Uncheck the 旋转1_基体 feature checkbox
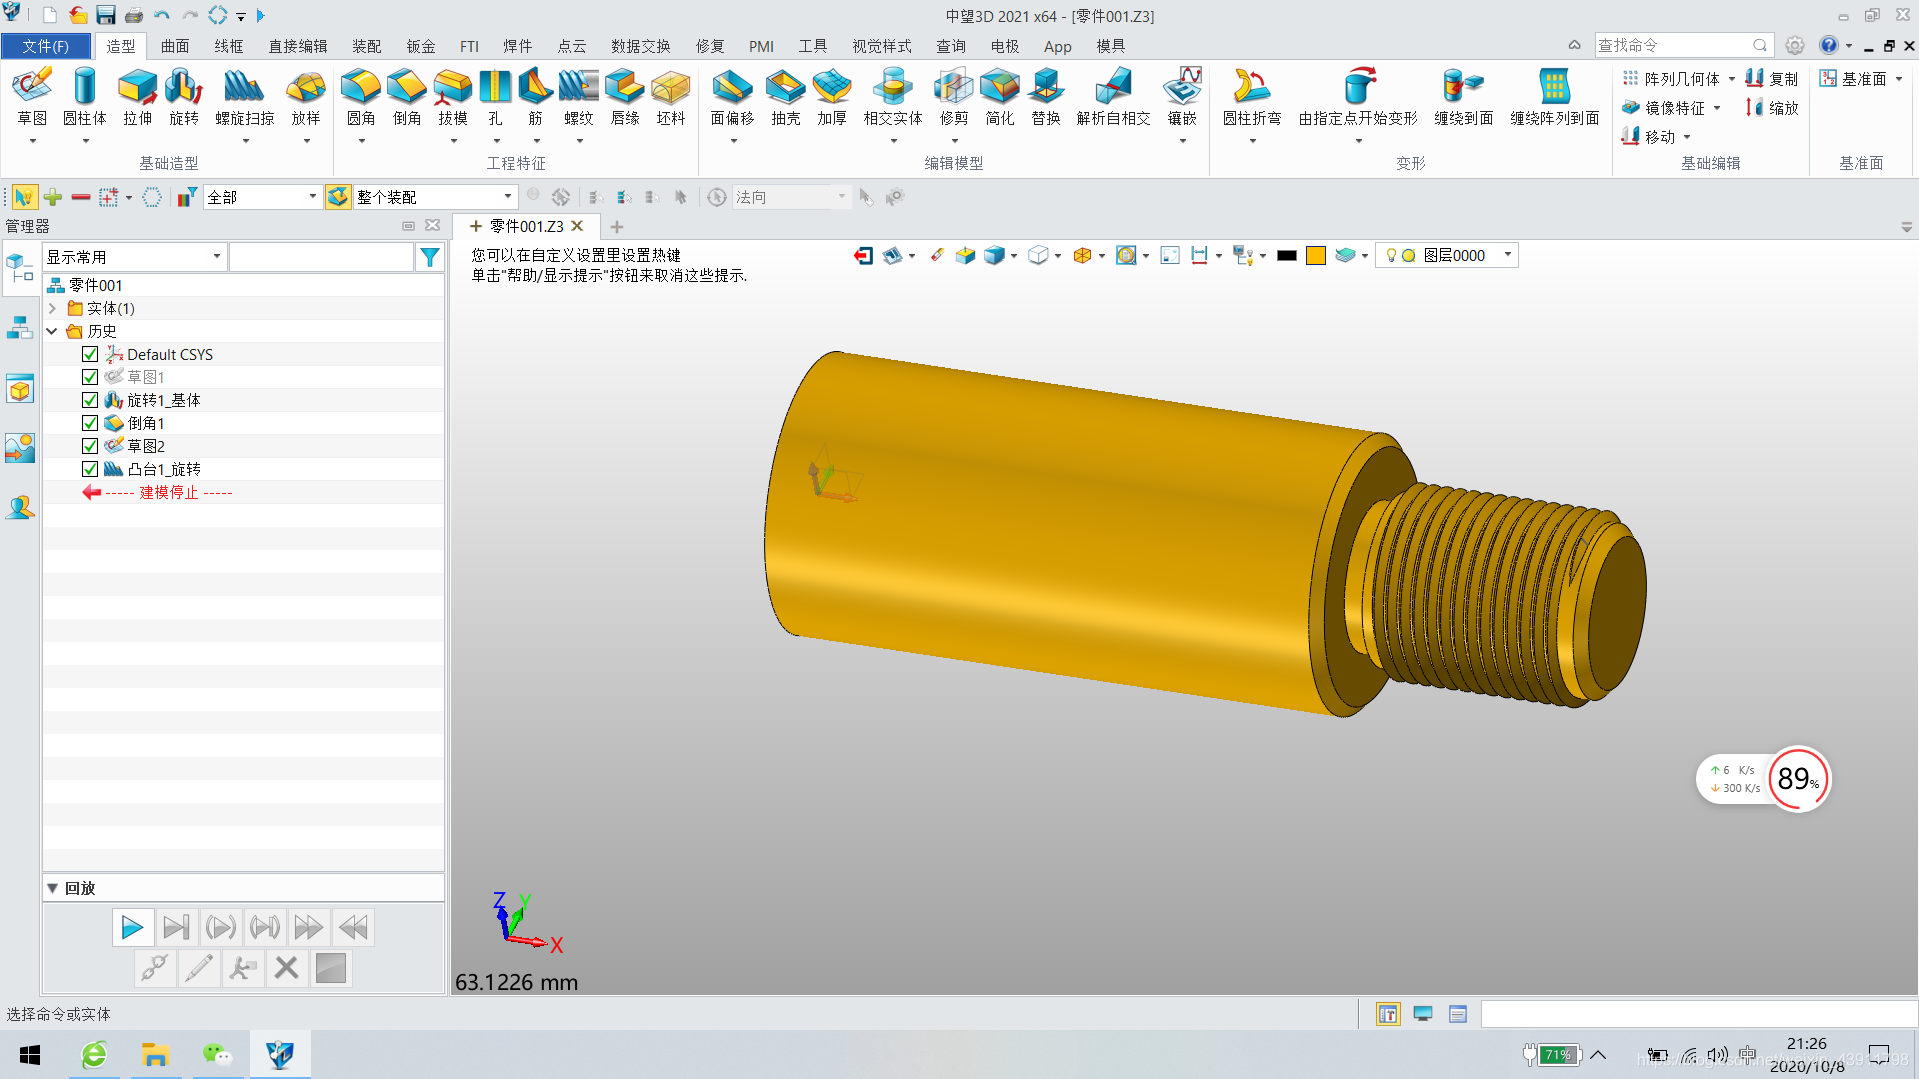Screen dimensions: 1919x1079 (x=90, y=400)
